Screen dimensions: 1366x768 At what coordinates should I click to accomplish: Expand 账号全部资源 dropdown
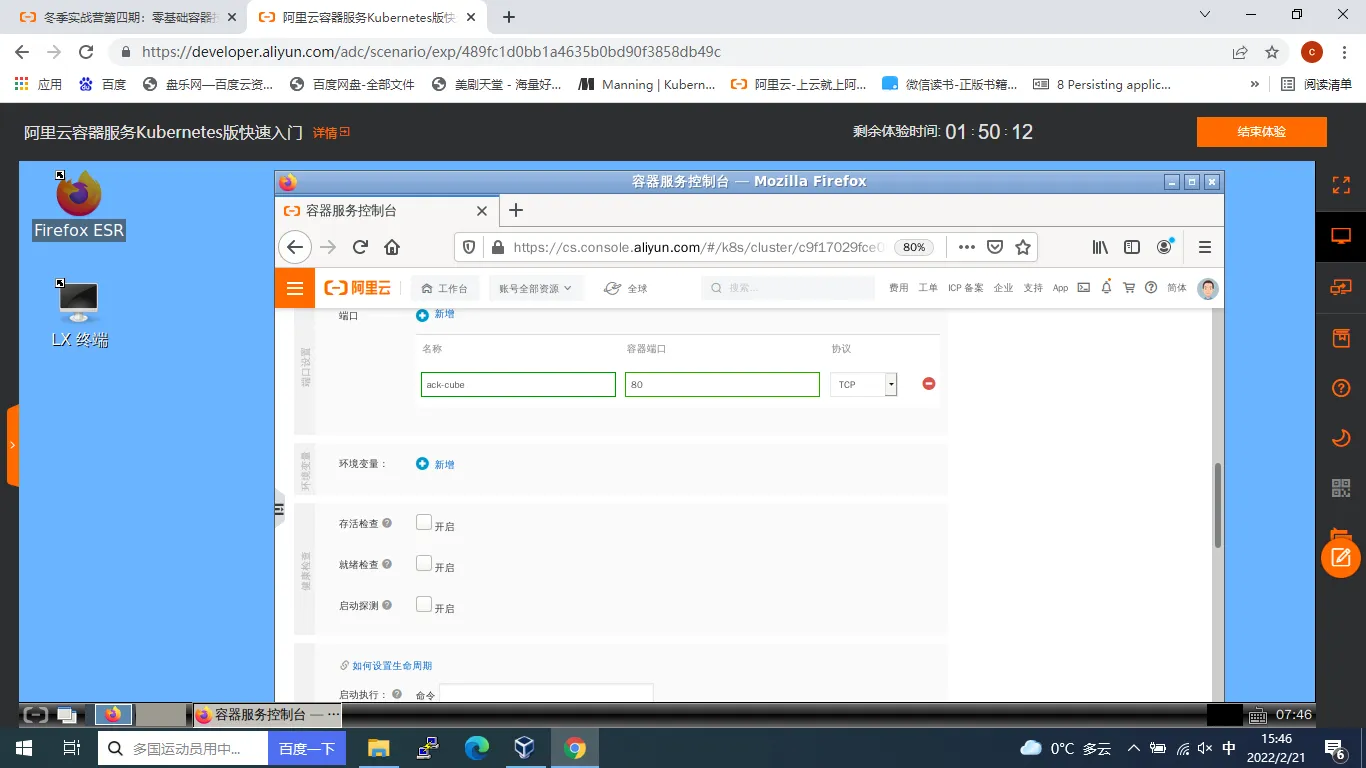pos(535,288)
